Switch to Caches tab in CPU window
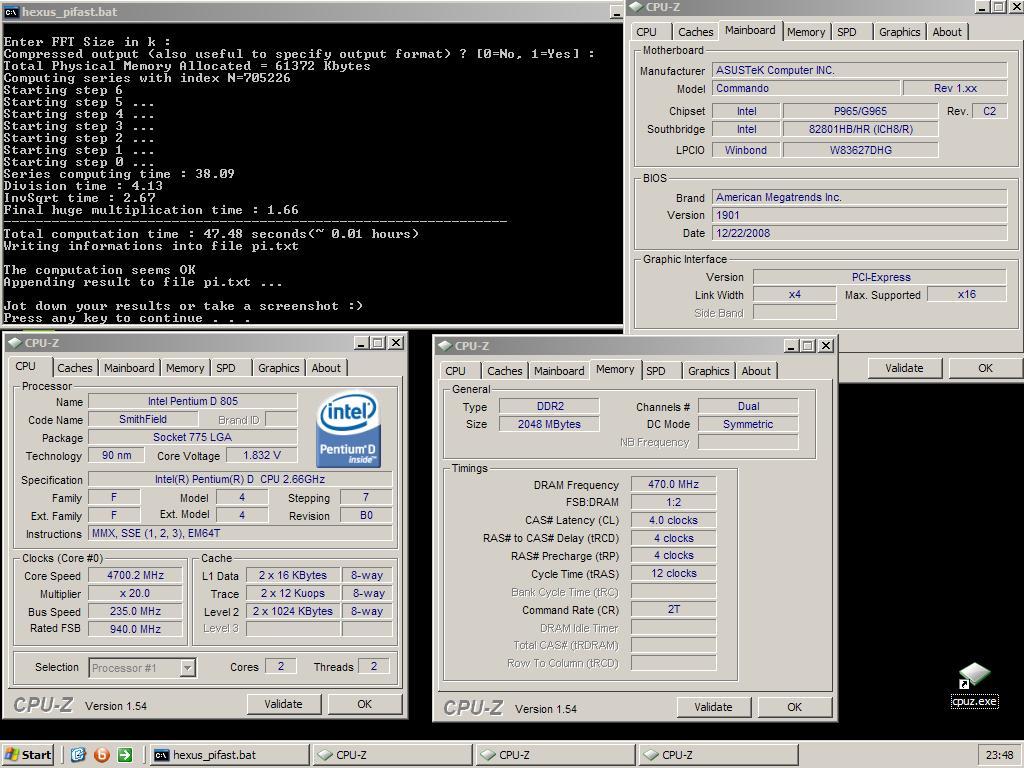This screenshot has height=768, width=1024. [x=74, y=368]
